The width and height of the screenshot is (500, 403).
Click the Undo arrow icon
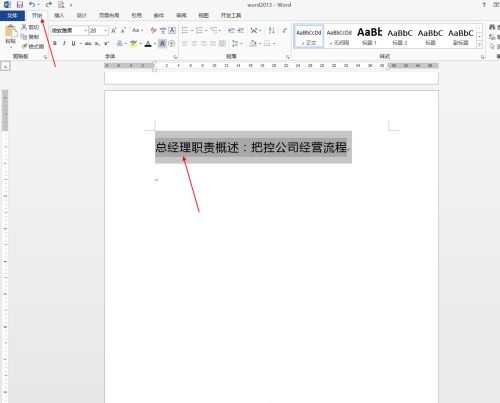coord(32,5)
